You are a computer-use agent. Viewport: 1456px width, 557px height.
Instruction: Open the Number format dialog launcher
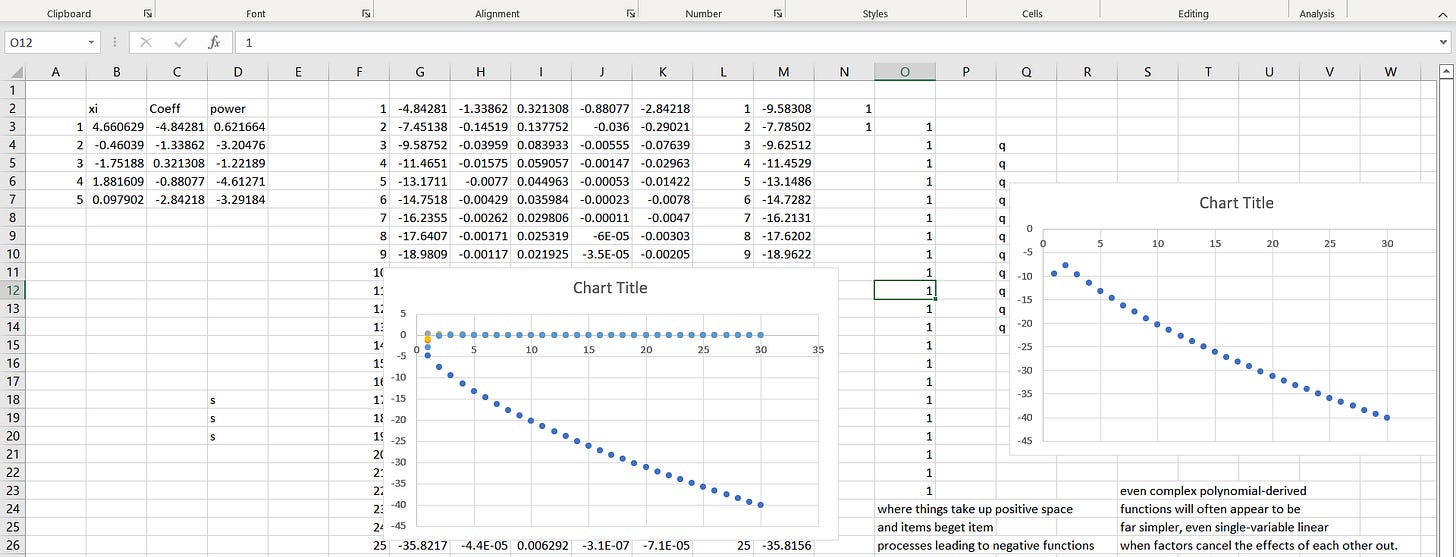(x=777, y=14)
